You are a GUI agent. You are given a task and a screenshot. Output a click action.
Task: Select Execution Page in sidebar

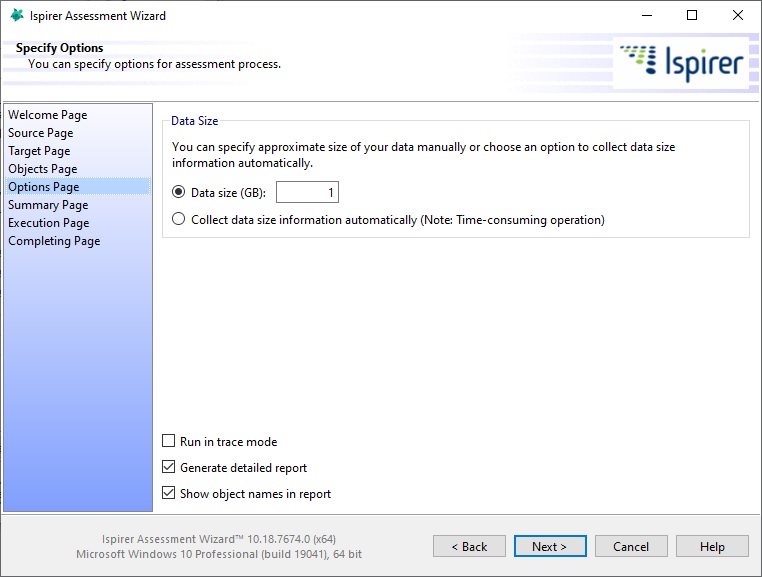coord(49,223)
